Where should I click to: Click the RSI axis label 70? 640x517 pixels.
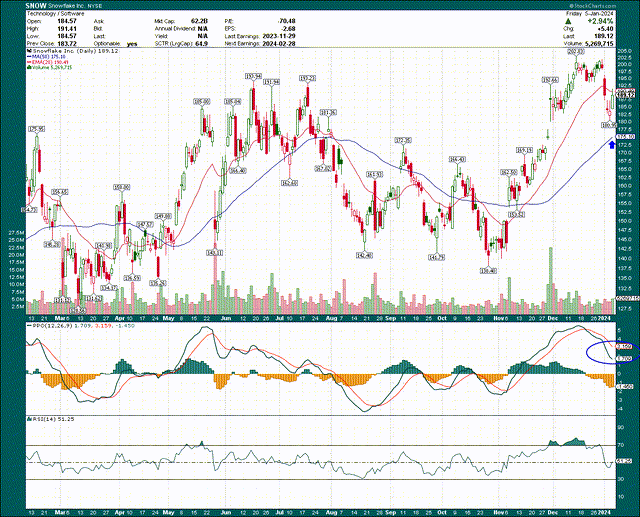click(x=621, y=445)
